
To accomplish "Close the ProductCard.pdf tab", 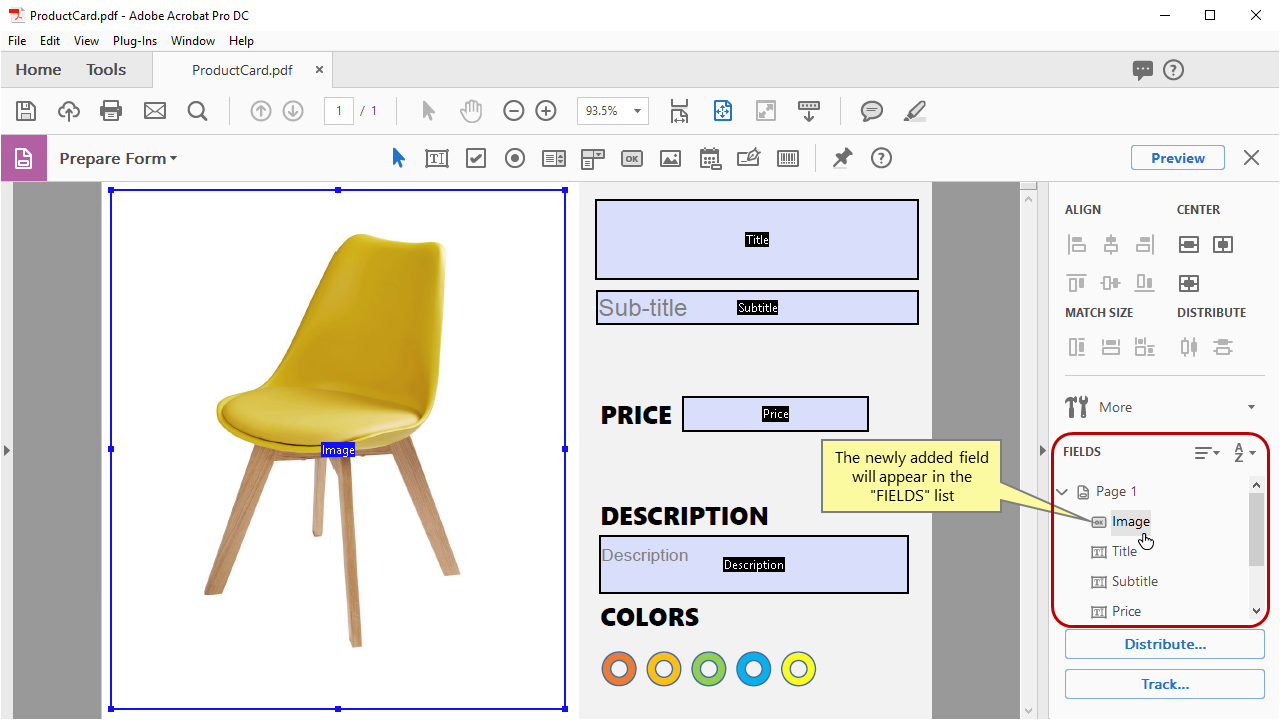I will [320, 70].
